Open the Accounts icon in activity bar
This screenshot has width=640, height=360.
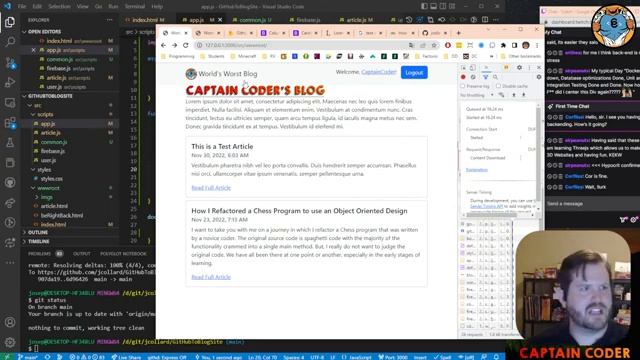pyautogui.click(x=10, y=322)
